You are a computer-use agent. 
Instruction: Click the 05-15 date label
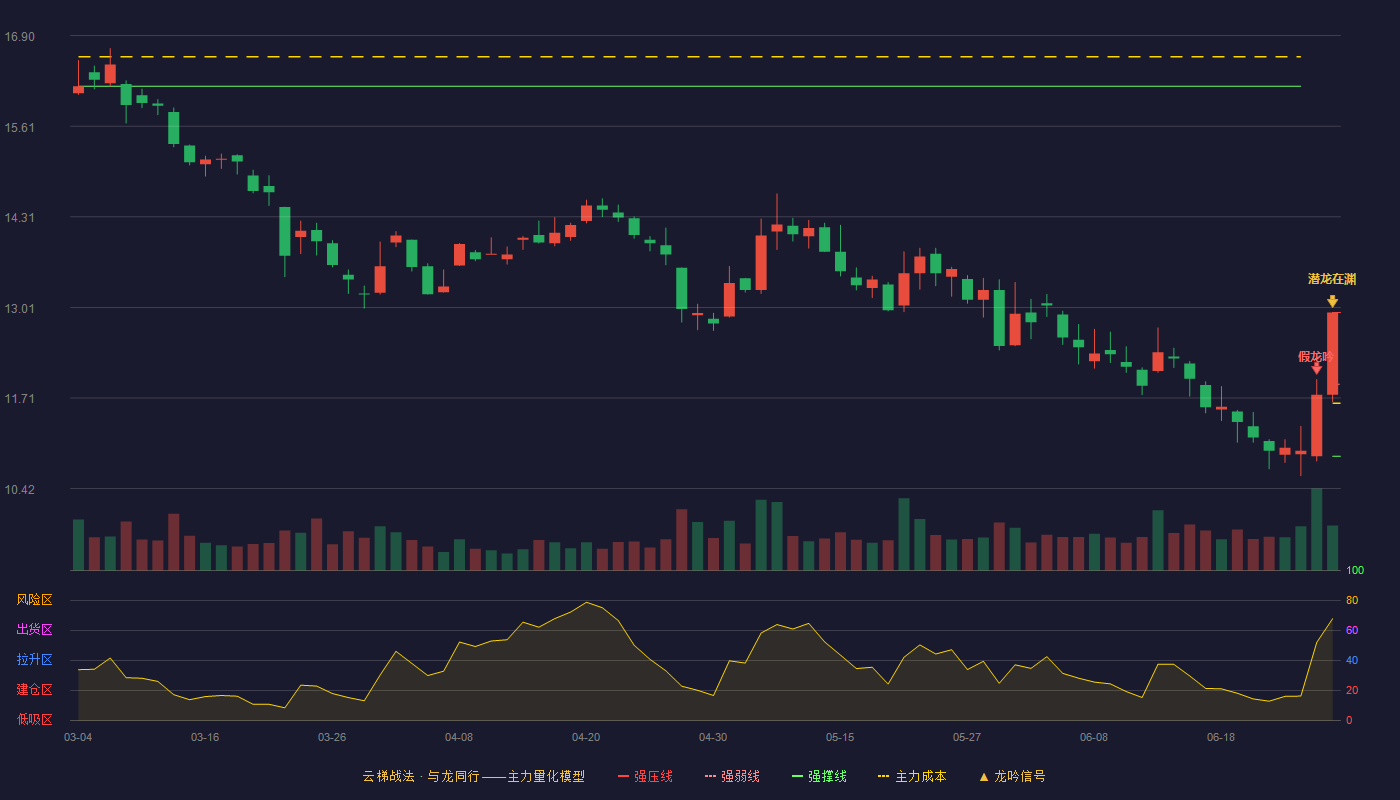[840, 737]
